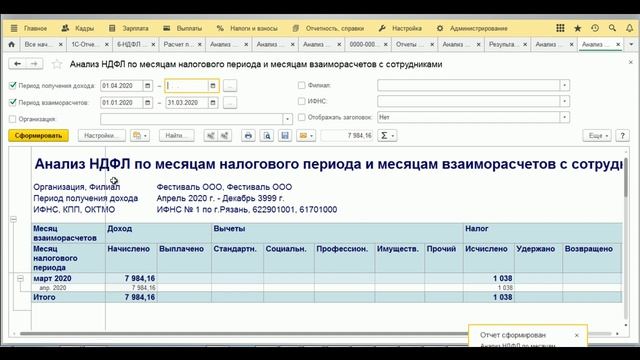The image size is (640, 360).
Task: Choose settlement period with ellipsis button
Action: [x=230, y=102]
